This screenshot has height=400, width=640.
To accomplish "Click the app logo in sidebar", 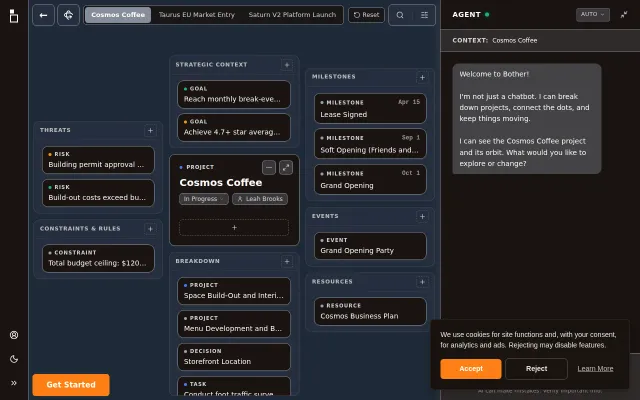I will tap(14, 16).
